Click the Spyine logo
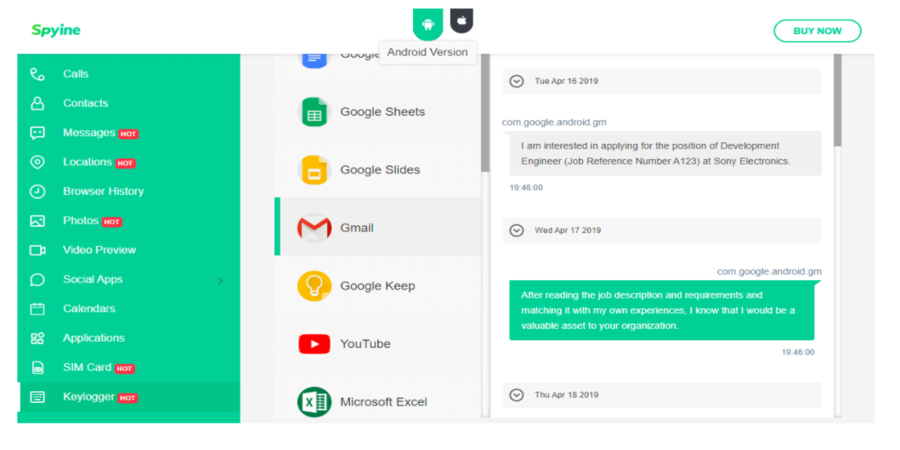The width and height of the screenshot is (900, 450). click(x=56, y=30)
